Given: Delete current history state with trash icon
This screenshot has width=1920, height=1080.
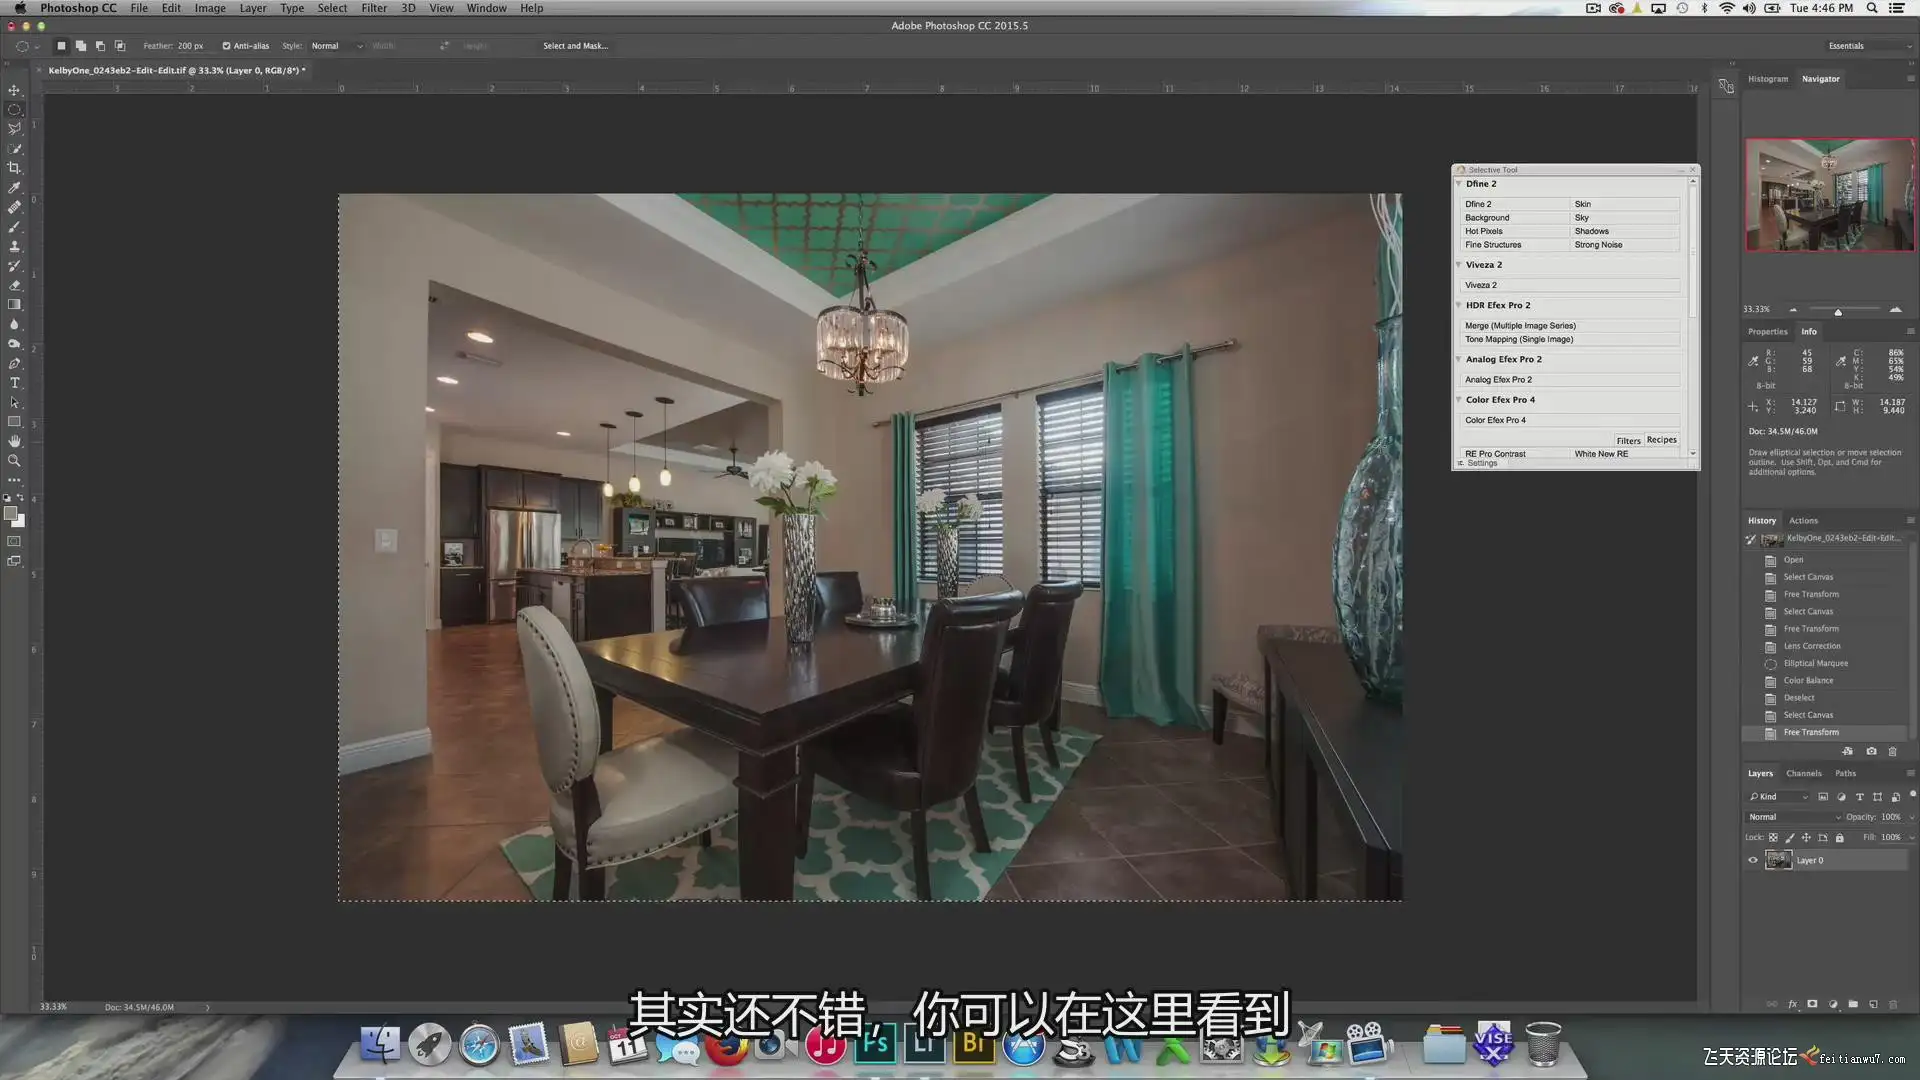Looking at the screenshot, I should [1892, 751].
